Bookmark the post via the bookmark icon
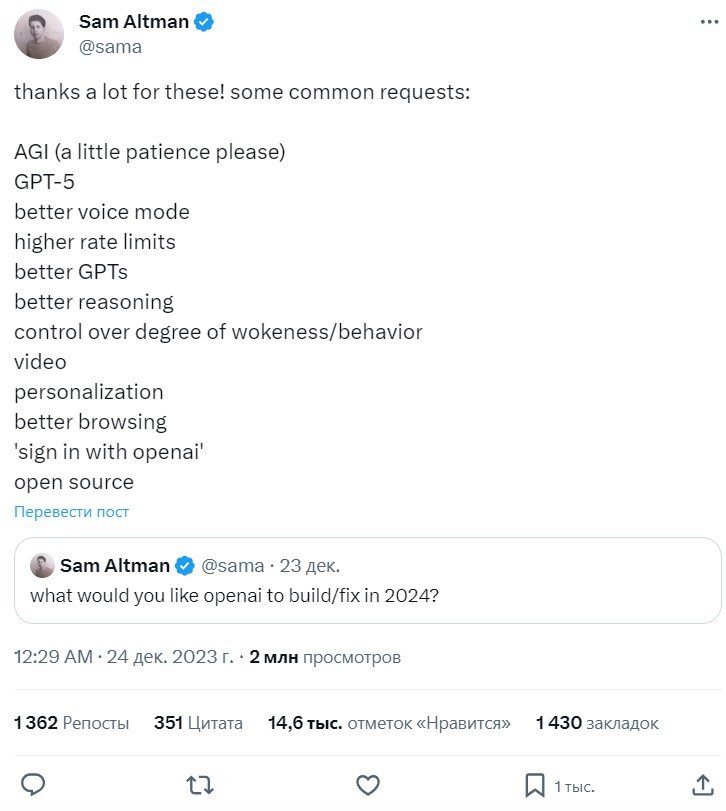The image size is (726, 811). (533, 787)
